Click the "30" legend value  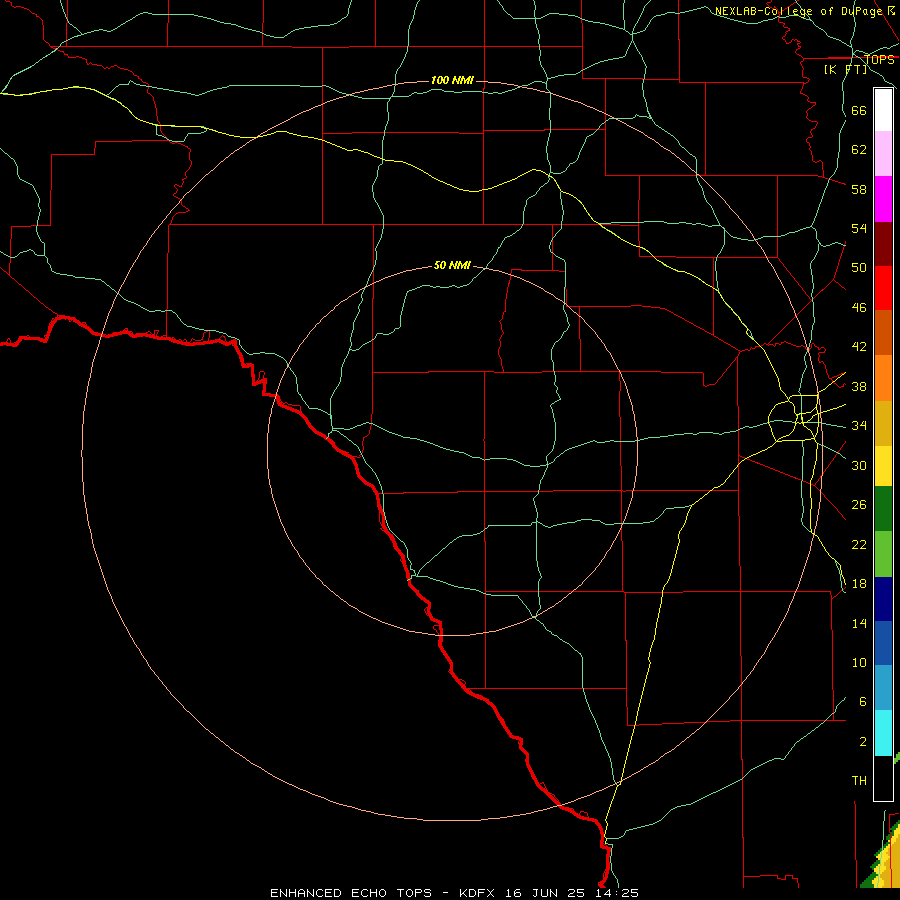pos(859,465)
